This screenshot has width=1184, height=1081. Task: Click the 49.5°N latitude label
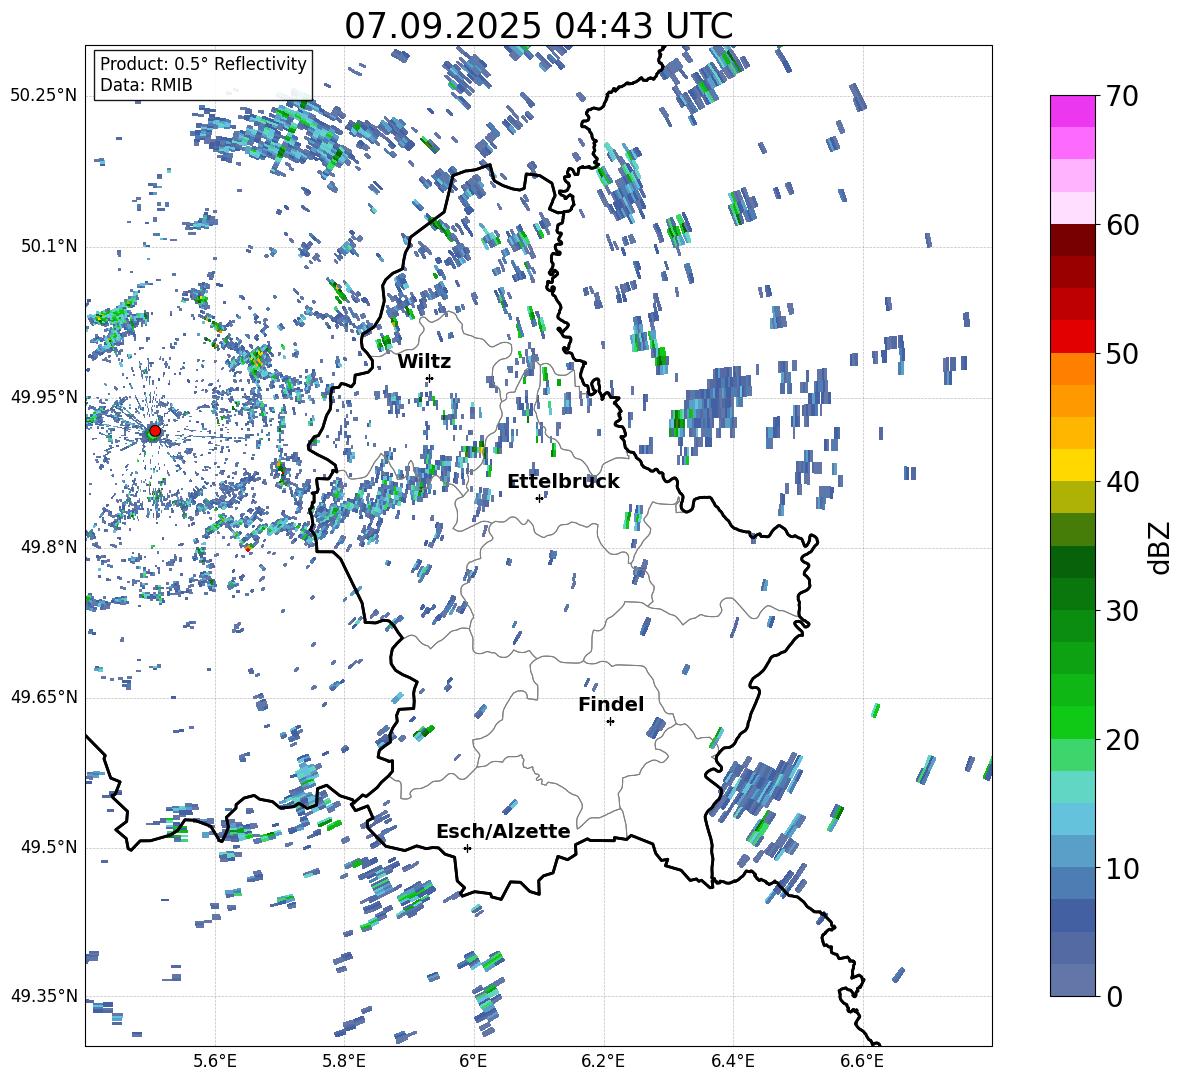click(48, 847)
